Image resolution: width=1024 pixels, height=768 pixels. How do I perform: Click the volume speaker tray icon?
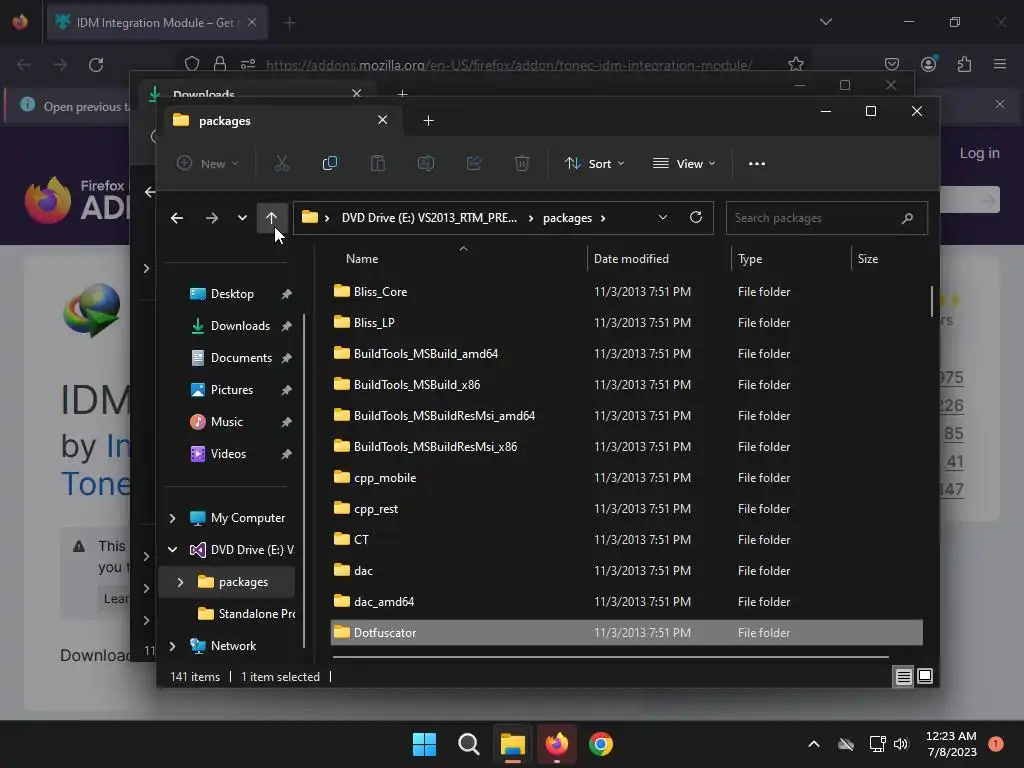(901, 744)
